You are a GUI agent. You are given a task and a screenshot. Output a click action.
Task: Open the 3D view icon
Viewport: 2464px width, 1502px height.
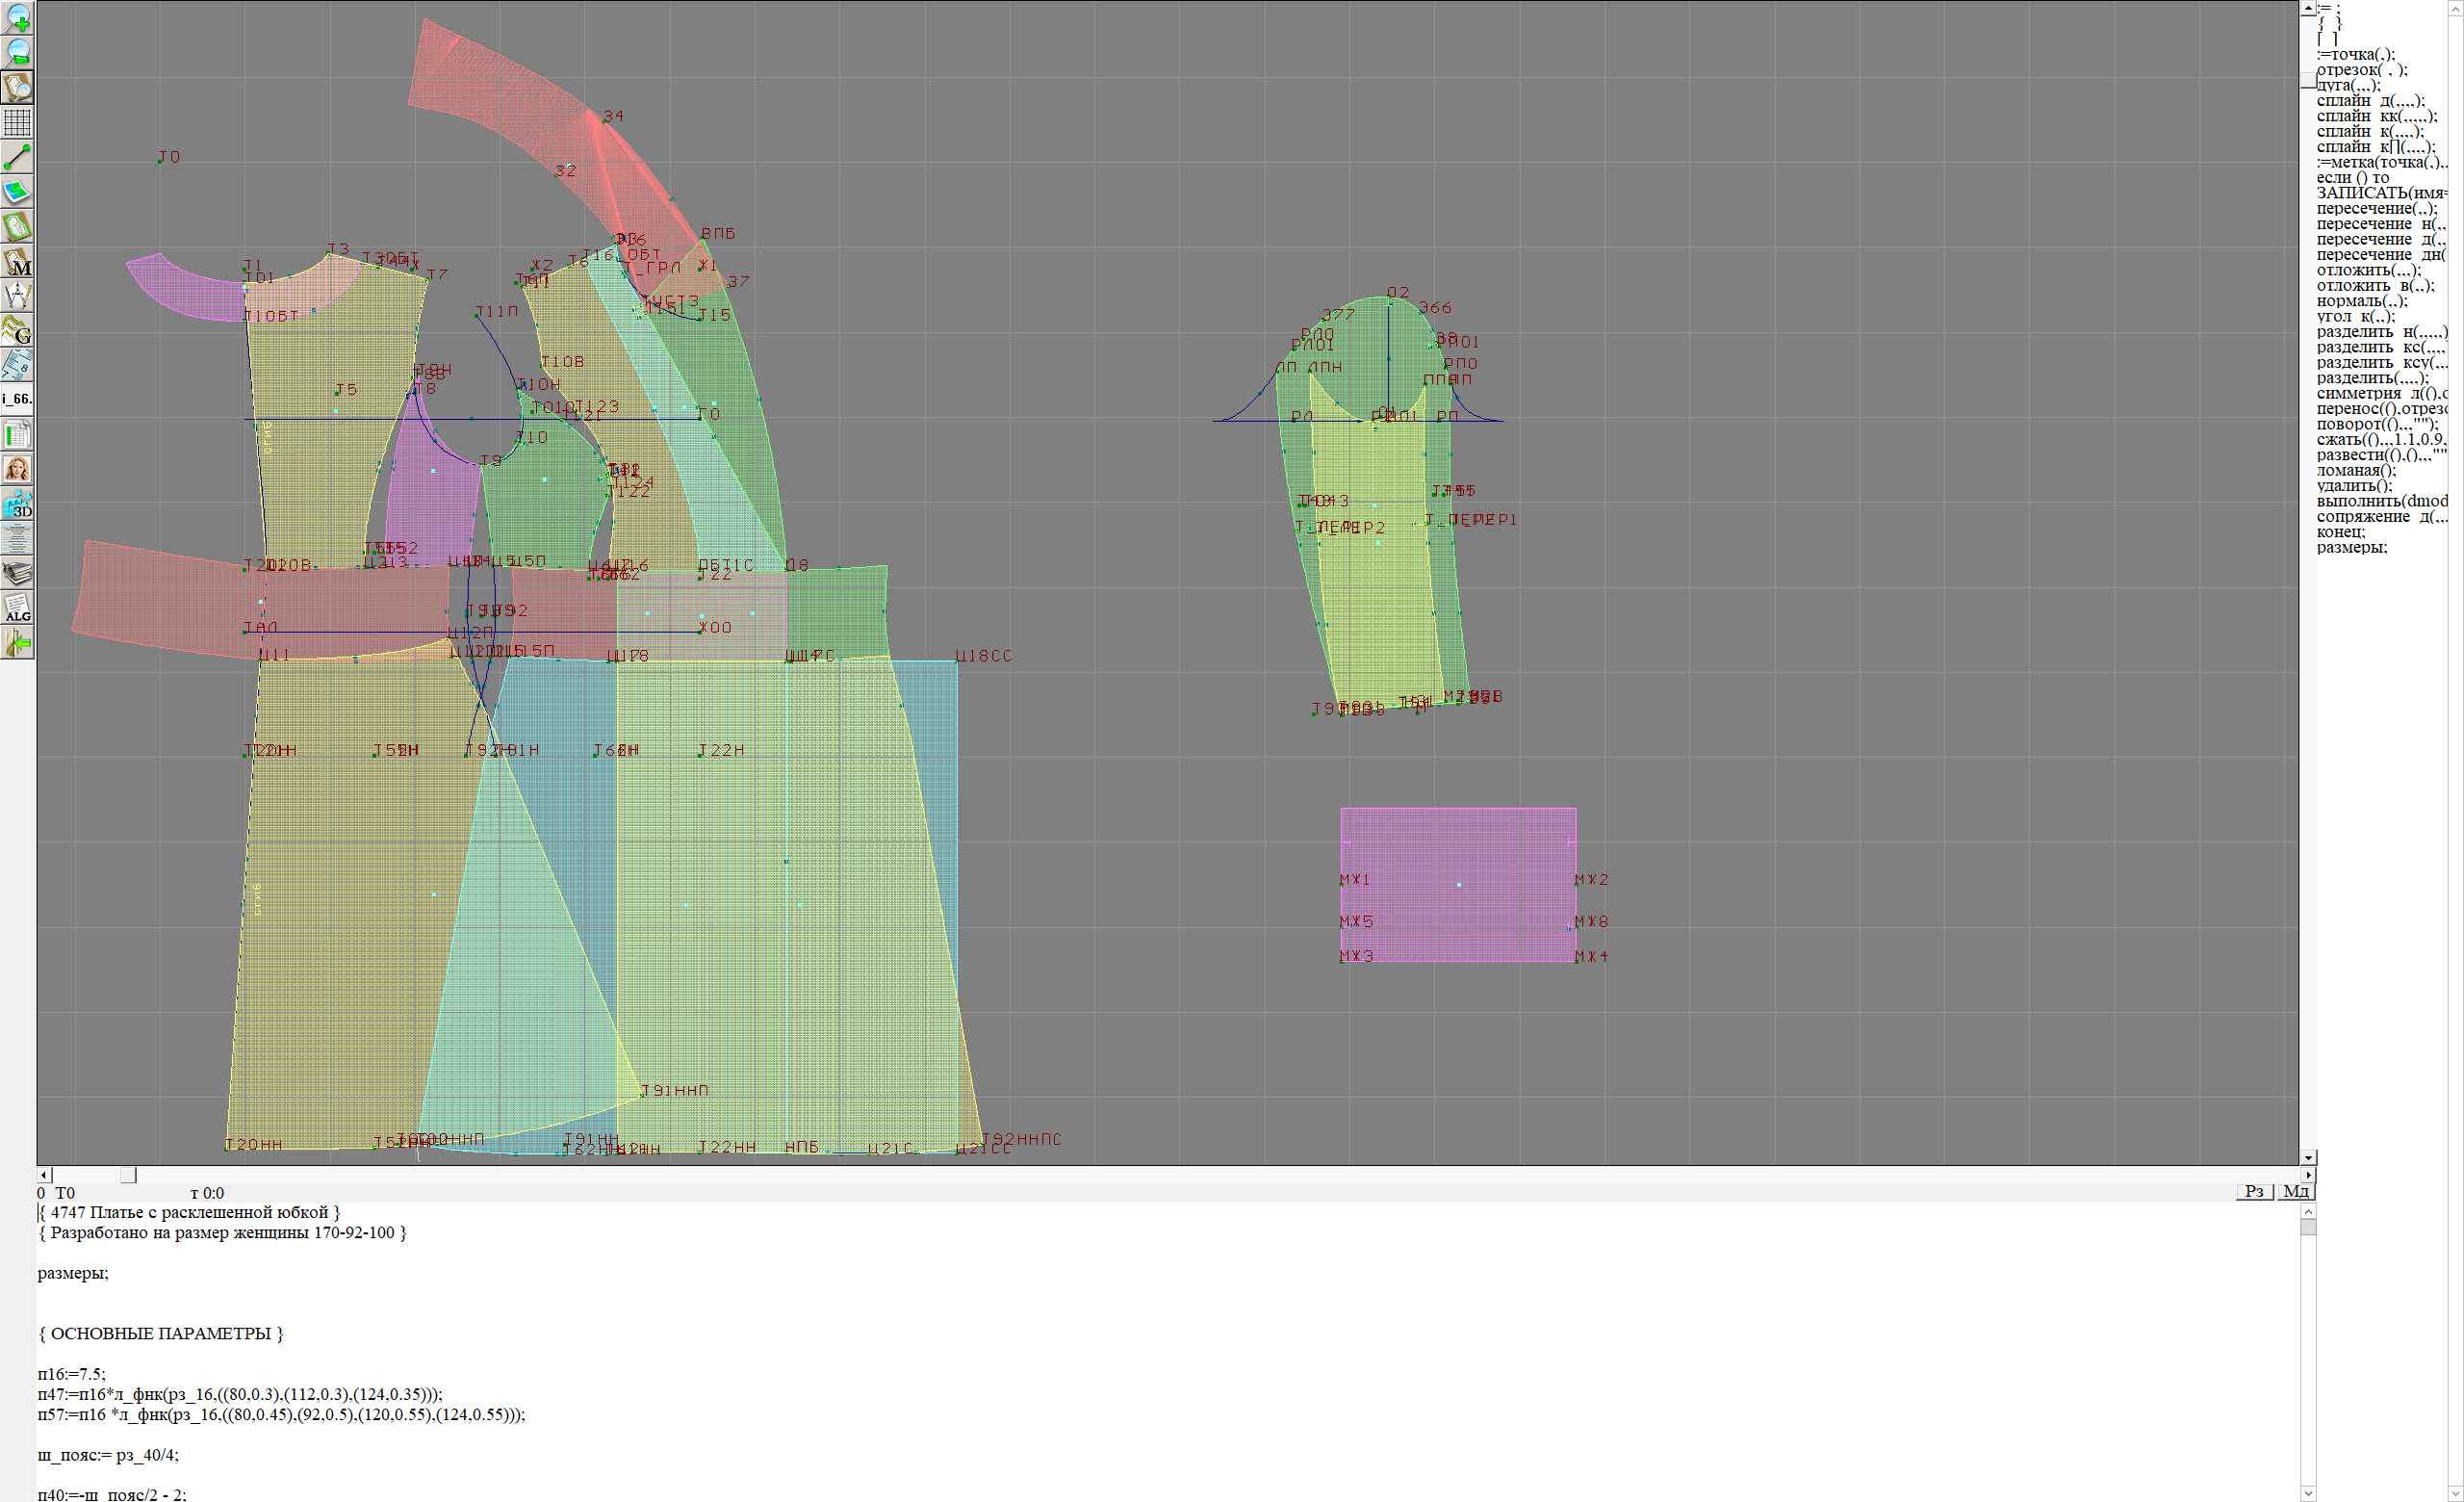pos(18,504)
